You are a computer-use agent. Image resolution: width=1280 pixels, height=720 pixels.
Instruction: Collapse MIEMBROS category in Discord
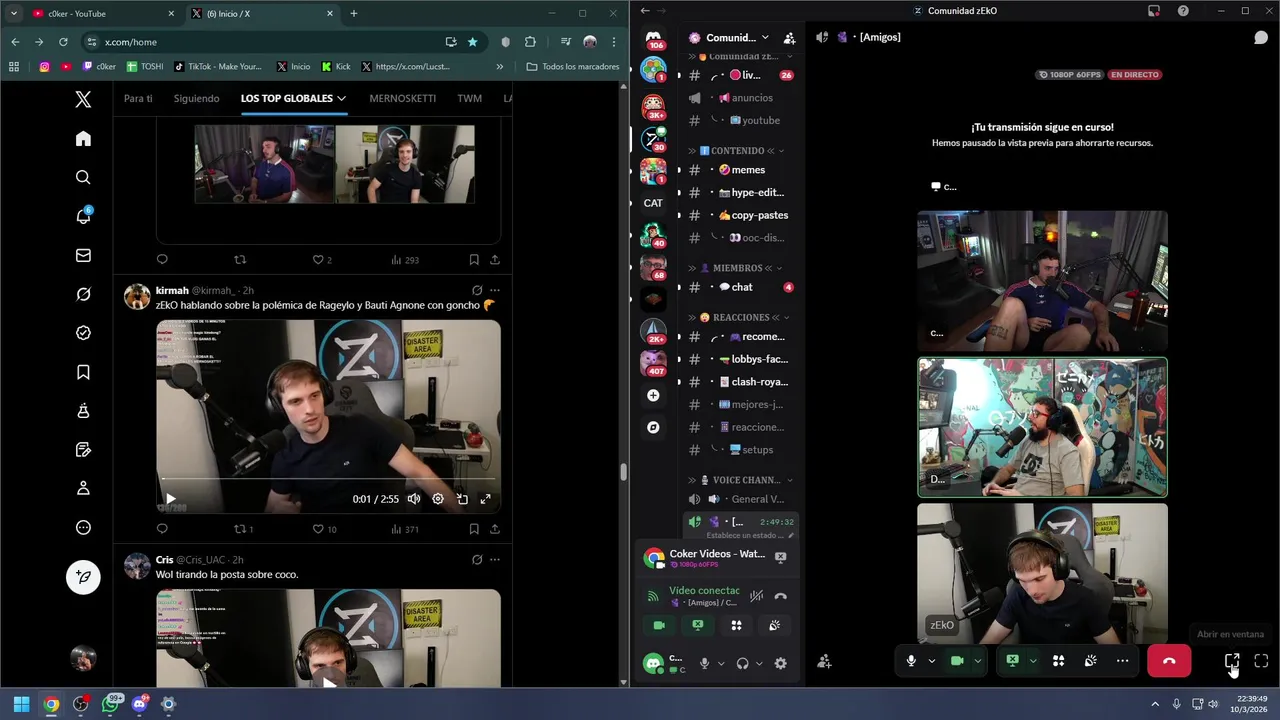click(738, 268)
